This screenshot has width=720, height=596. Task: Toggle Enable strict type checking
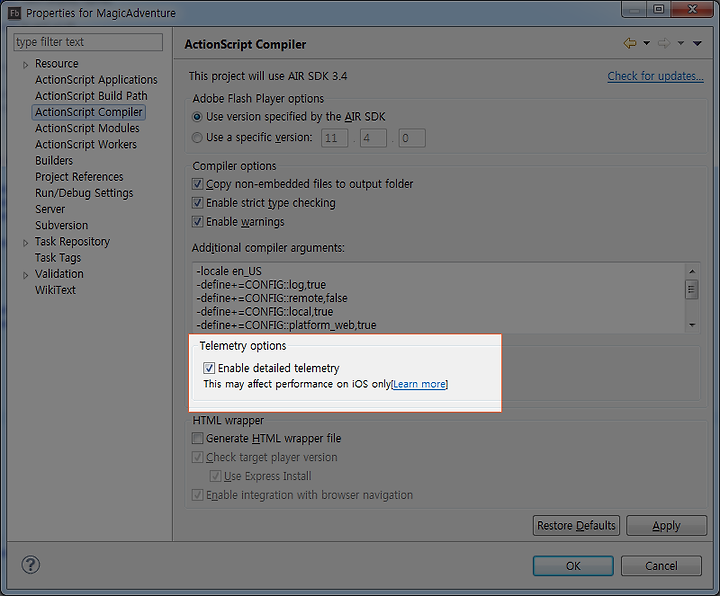click(197, 203)
